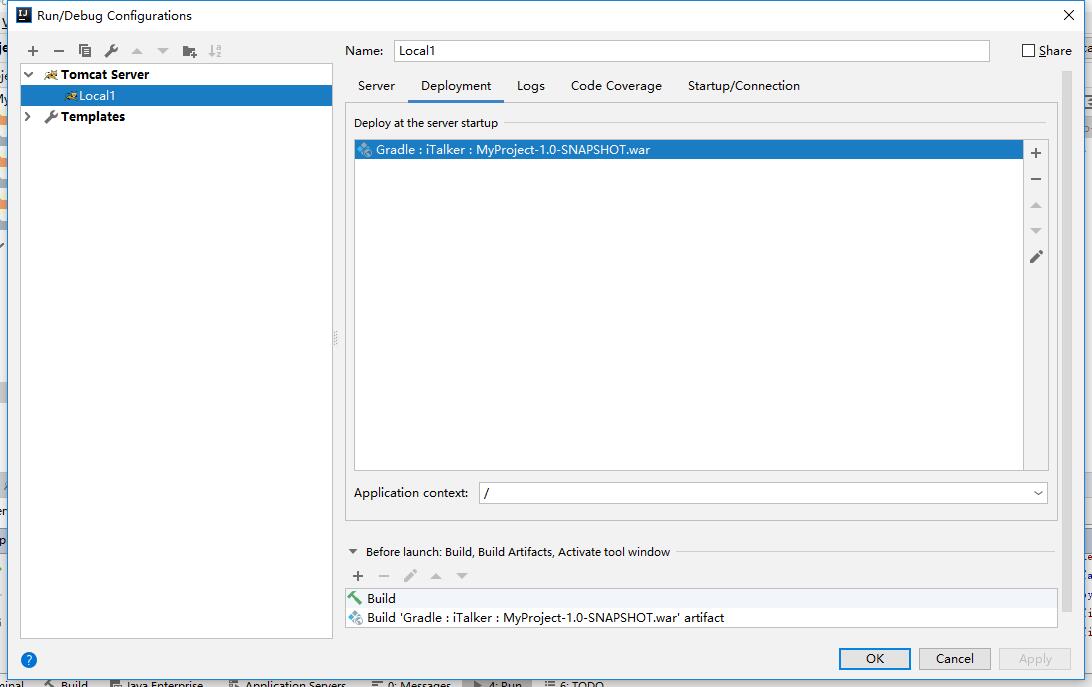This screenshot has width=1092, height=687.
Task: Remove the selected run configuration
Action: tap(58, 51)
